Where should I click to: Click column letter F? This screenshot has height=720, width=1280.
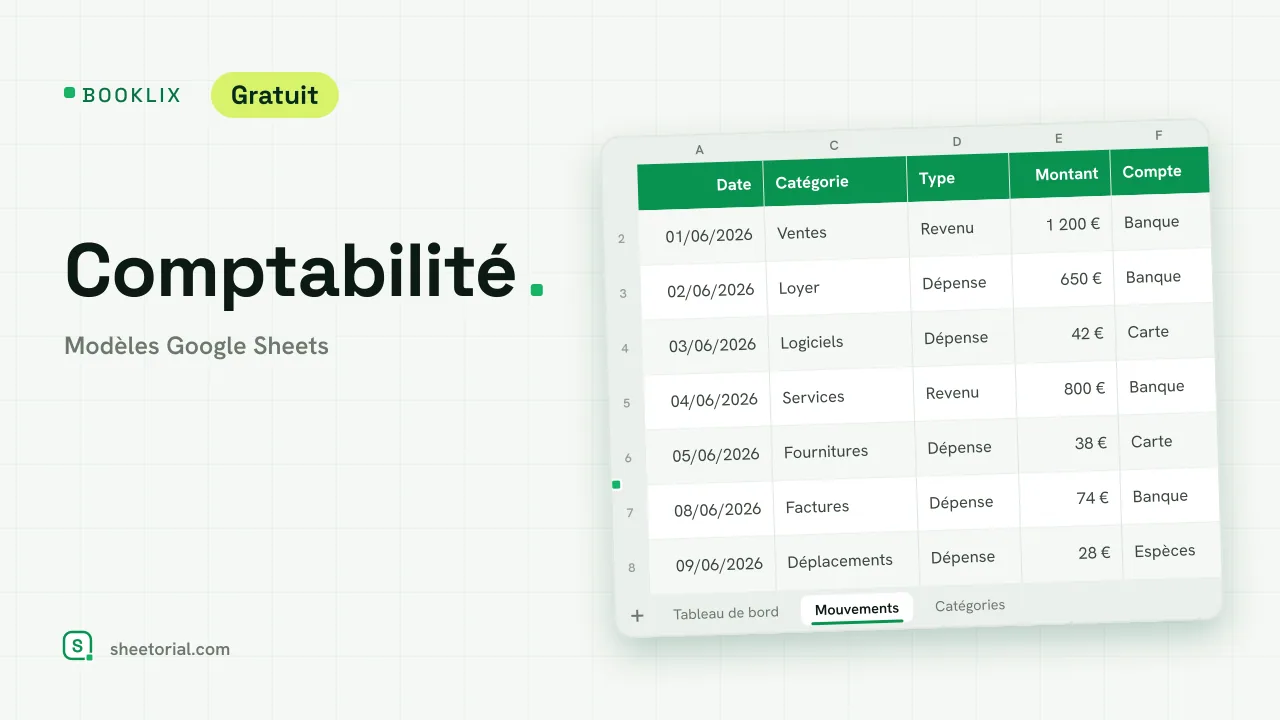pos(1158,135)
